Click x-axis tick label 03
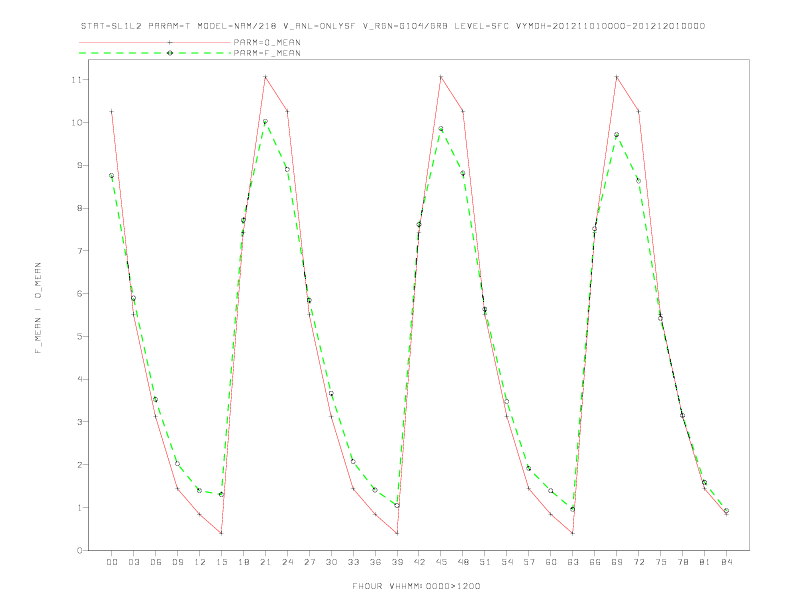The image size is (792, 612). [x=134, y=562]
